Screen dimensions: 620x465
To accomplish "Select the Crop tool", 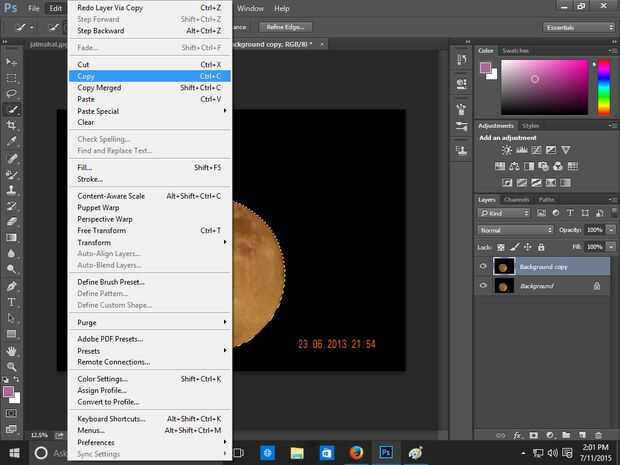I will click(12, 125).
